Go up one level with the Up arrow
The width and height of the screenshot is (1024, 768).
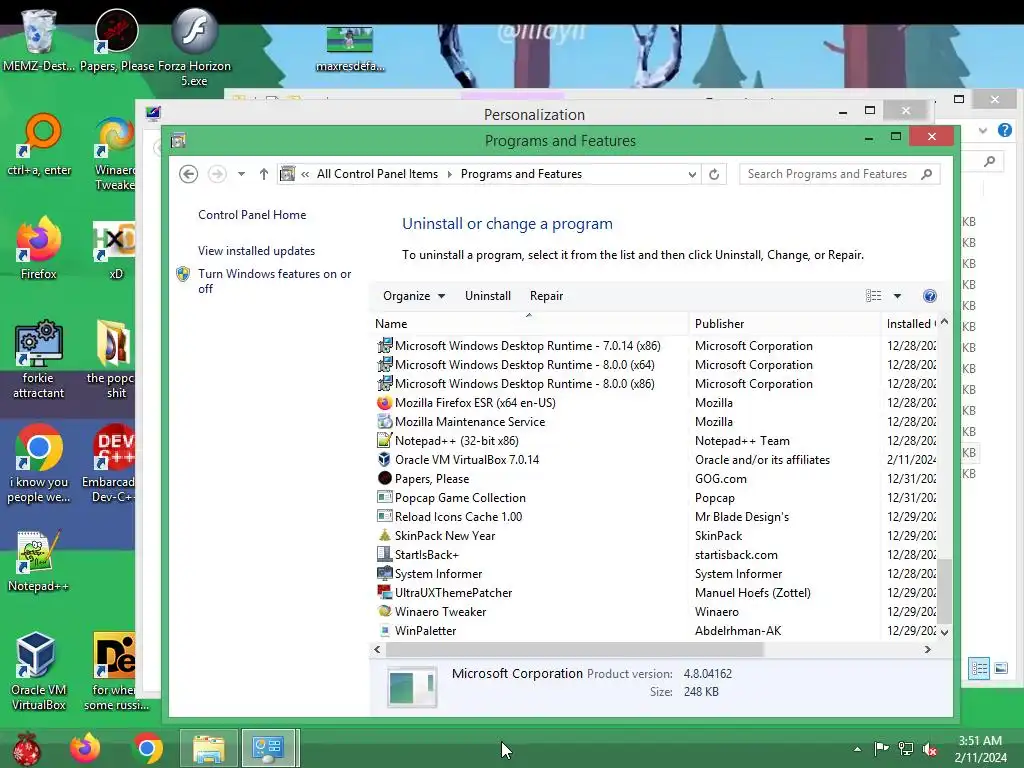pos(263,174)
